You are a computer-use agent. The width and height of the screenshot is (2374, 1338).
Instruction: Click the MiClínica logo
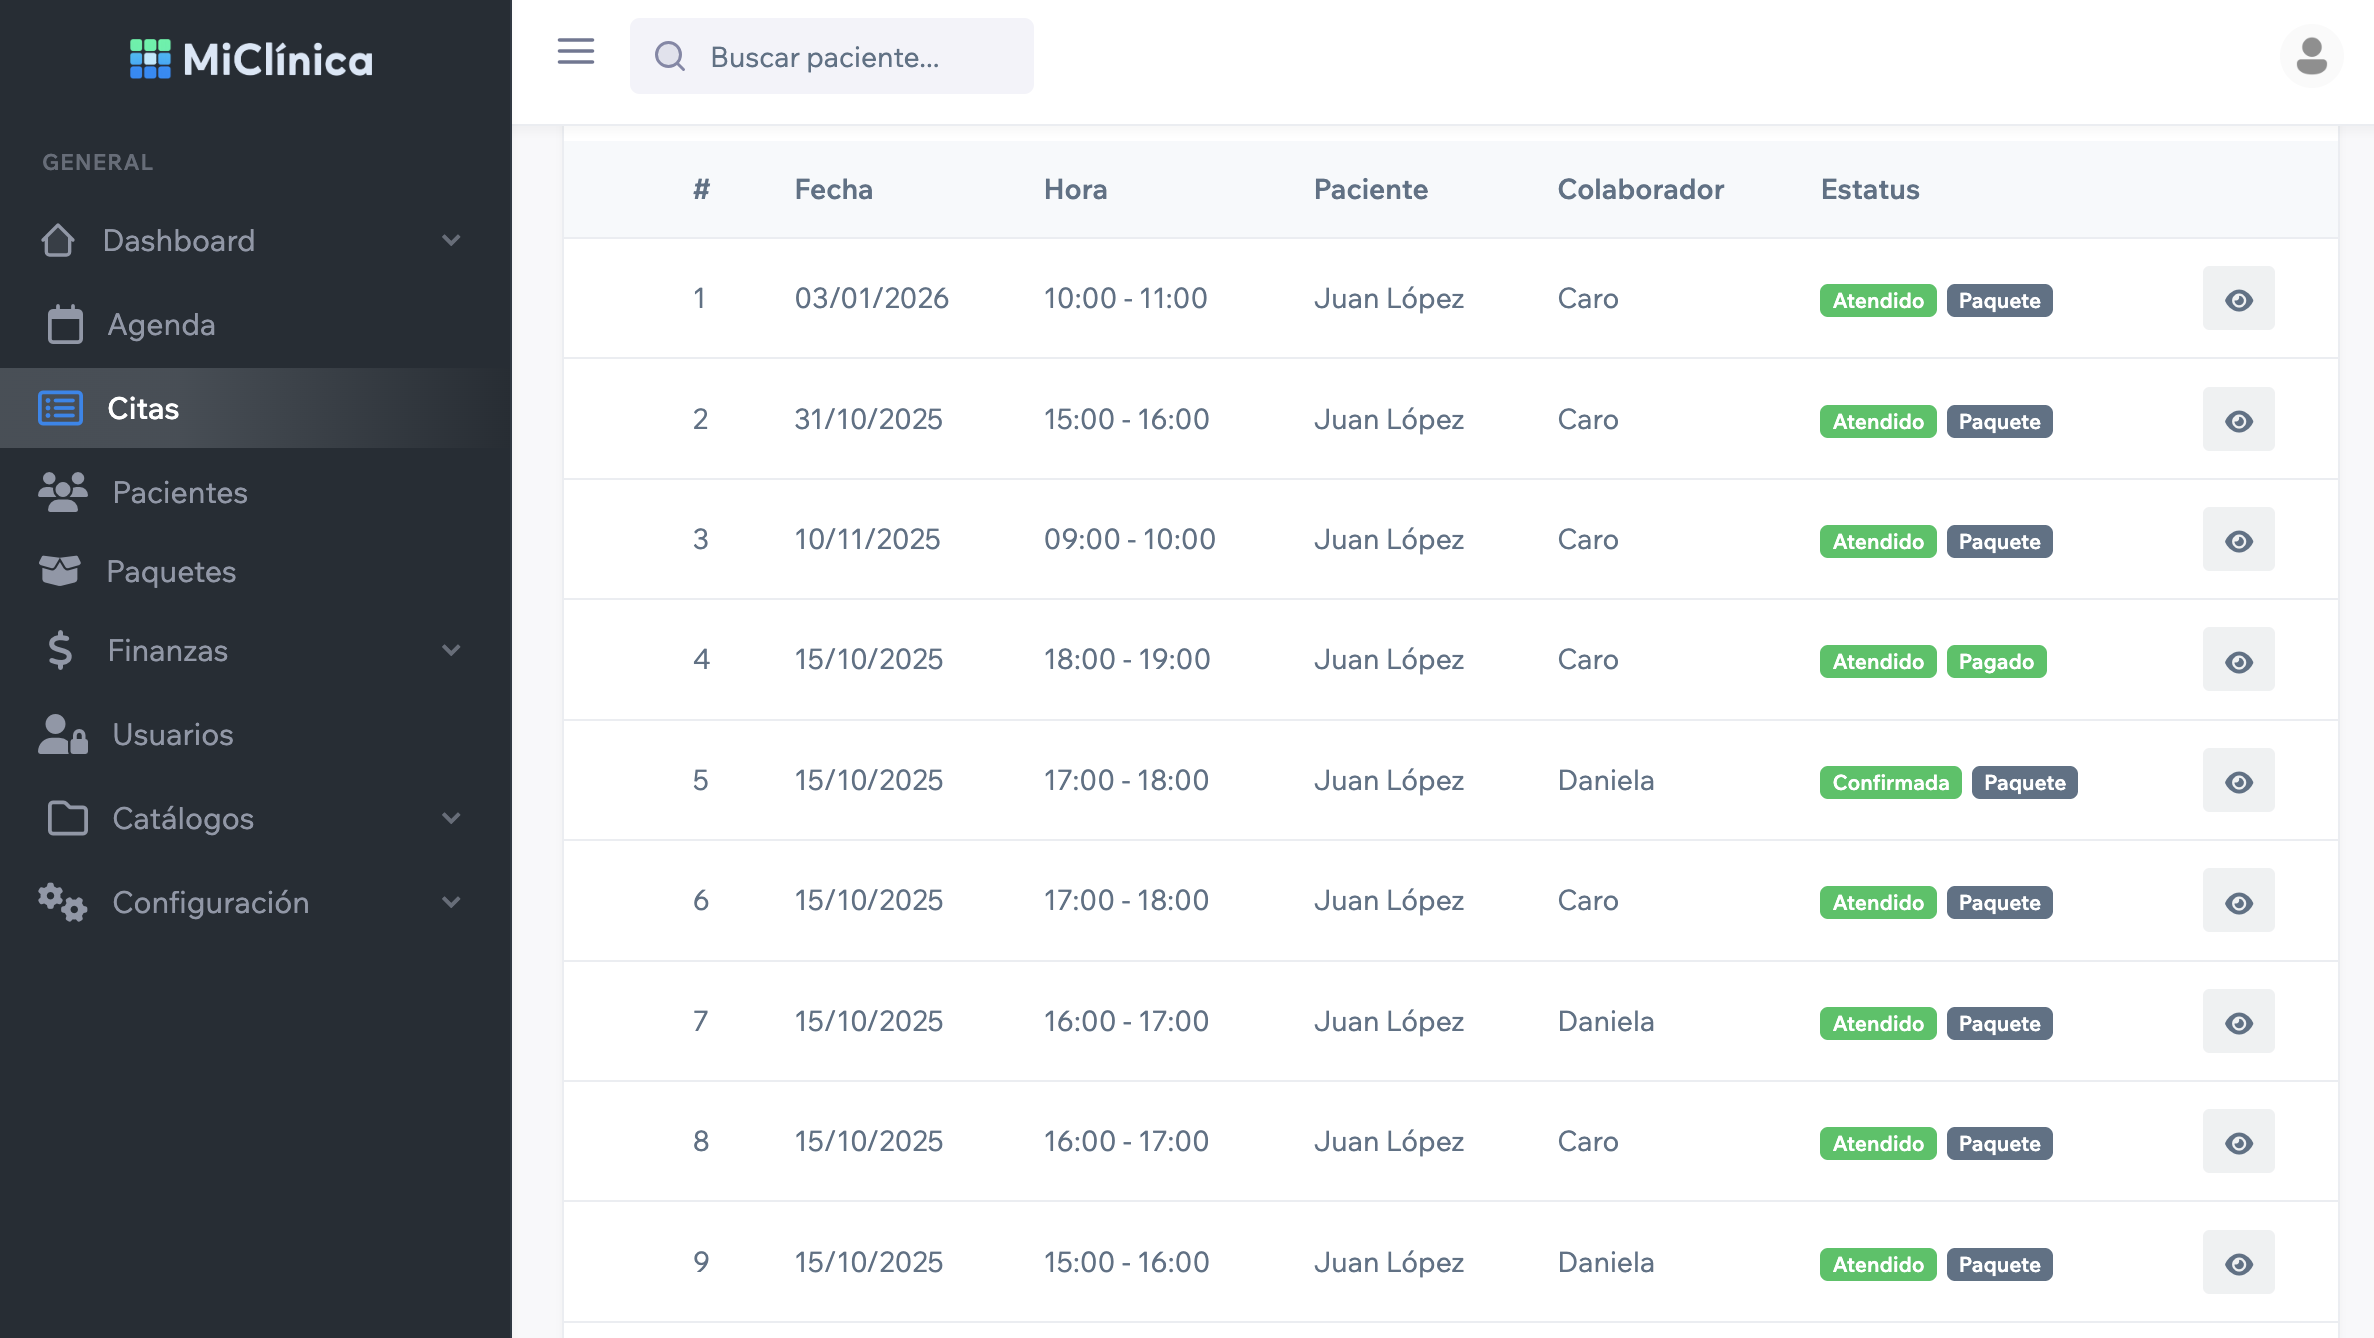[251, 60]
